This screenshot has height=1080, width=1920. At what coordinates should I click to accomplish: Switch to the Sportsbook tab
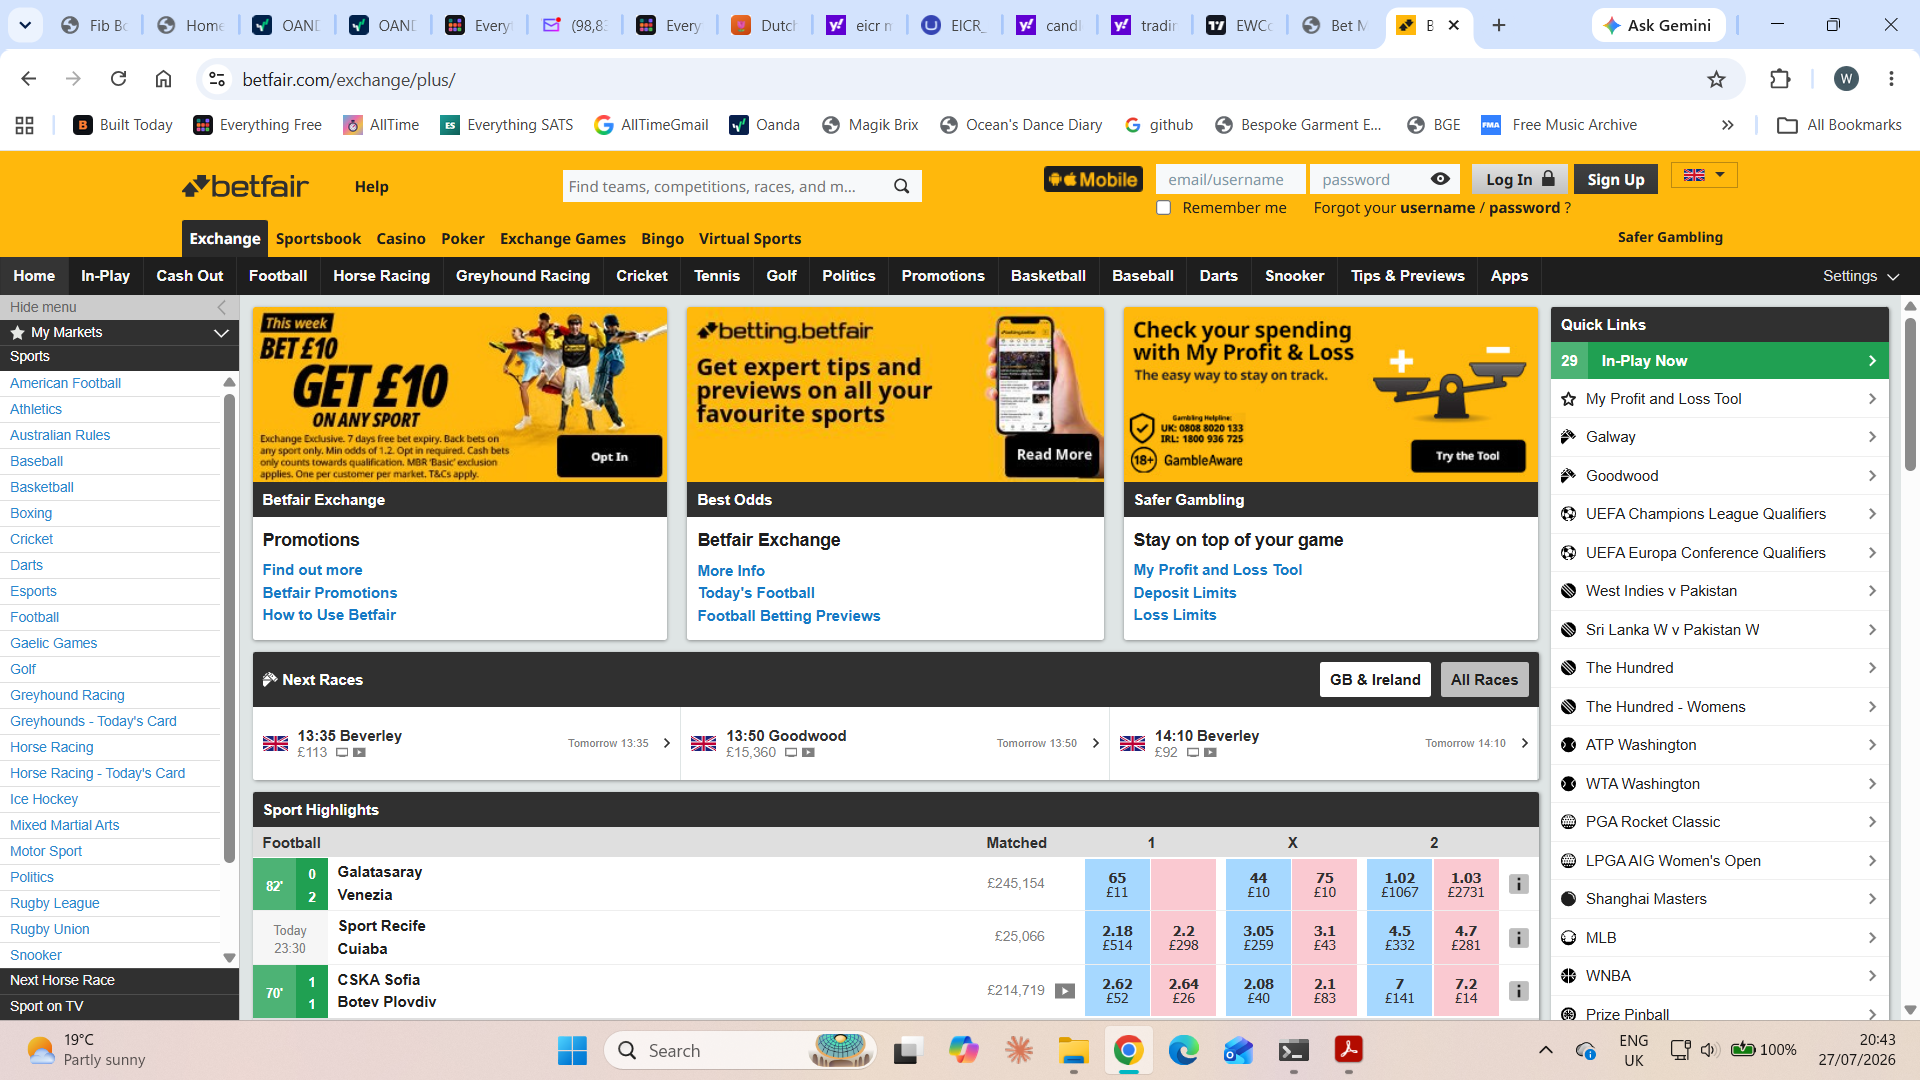tap(318, 239)
